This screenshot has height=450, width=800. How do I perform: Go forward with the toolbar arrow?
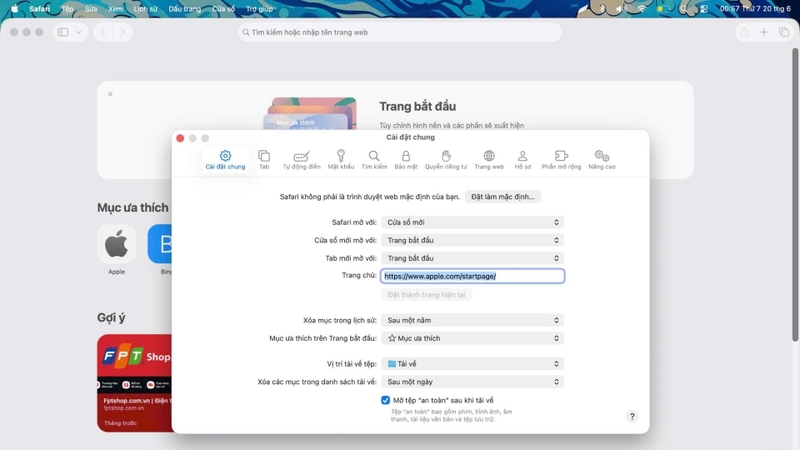(122, 32)
